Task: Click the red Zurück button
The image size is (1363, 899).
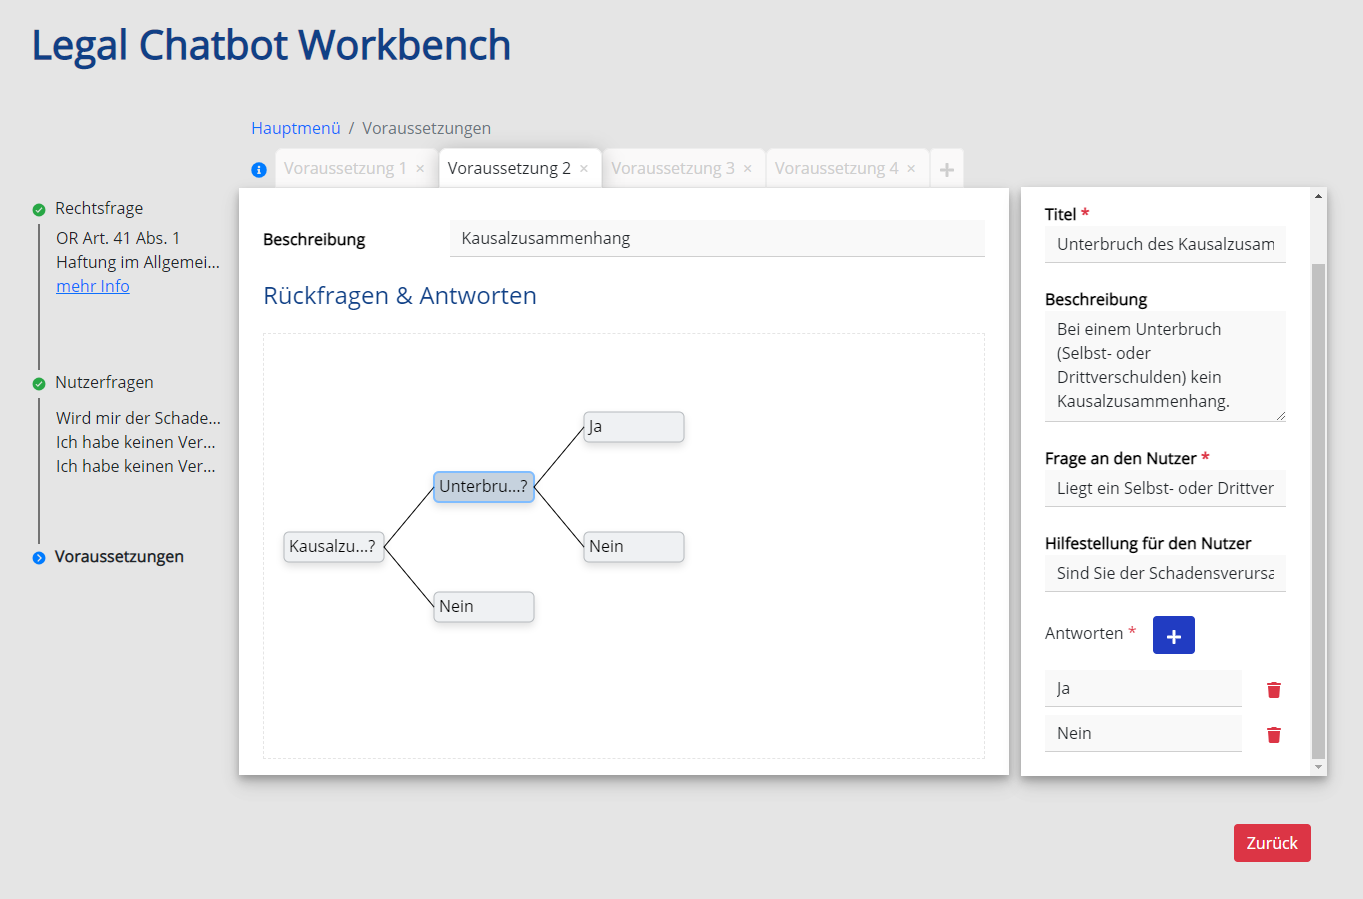Action: [1272, 843]
